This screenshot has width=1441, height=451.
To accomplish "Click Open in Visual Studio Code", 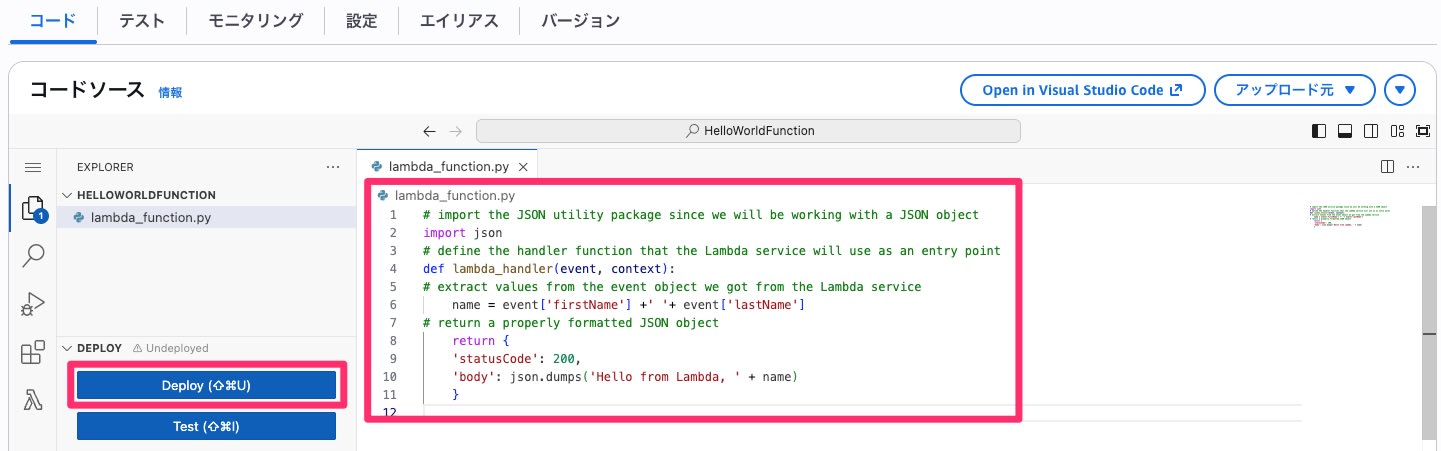I will coord(1082,90).
